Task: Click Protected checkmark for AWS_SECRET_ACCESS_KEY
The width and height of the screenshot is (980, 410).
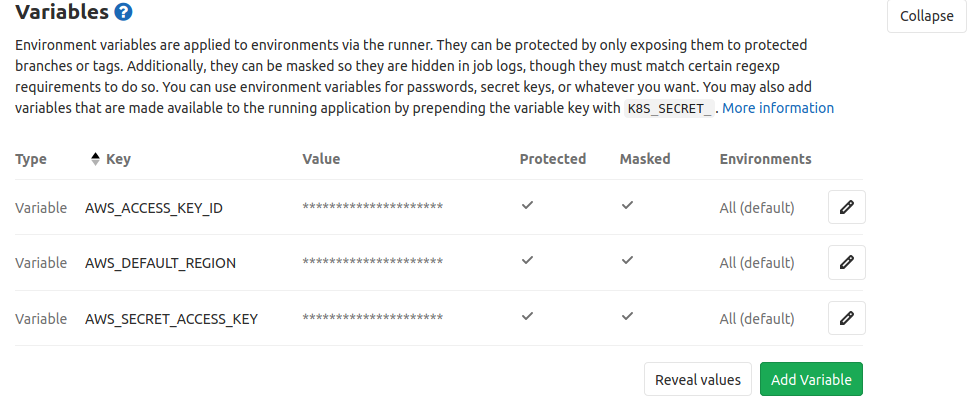Action: click(x=527, y=316)
